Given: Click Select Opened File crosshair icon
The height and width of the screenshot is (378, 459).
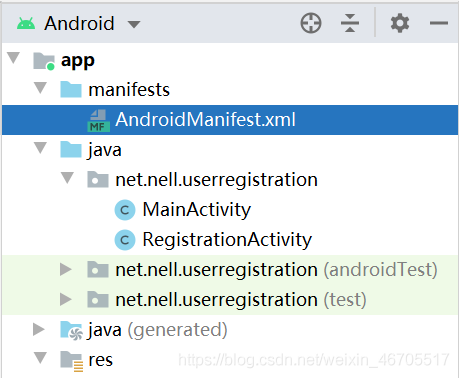Looking at the screenshot, I should click(x=311, y=23).
